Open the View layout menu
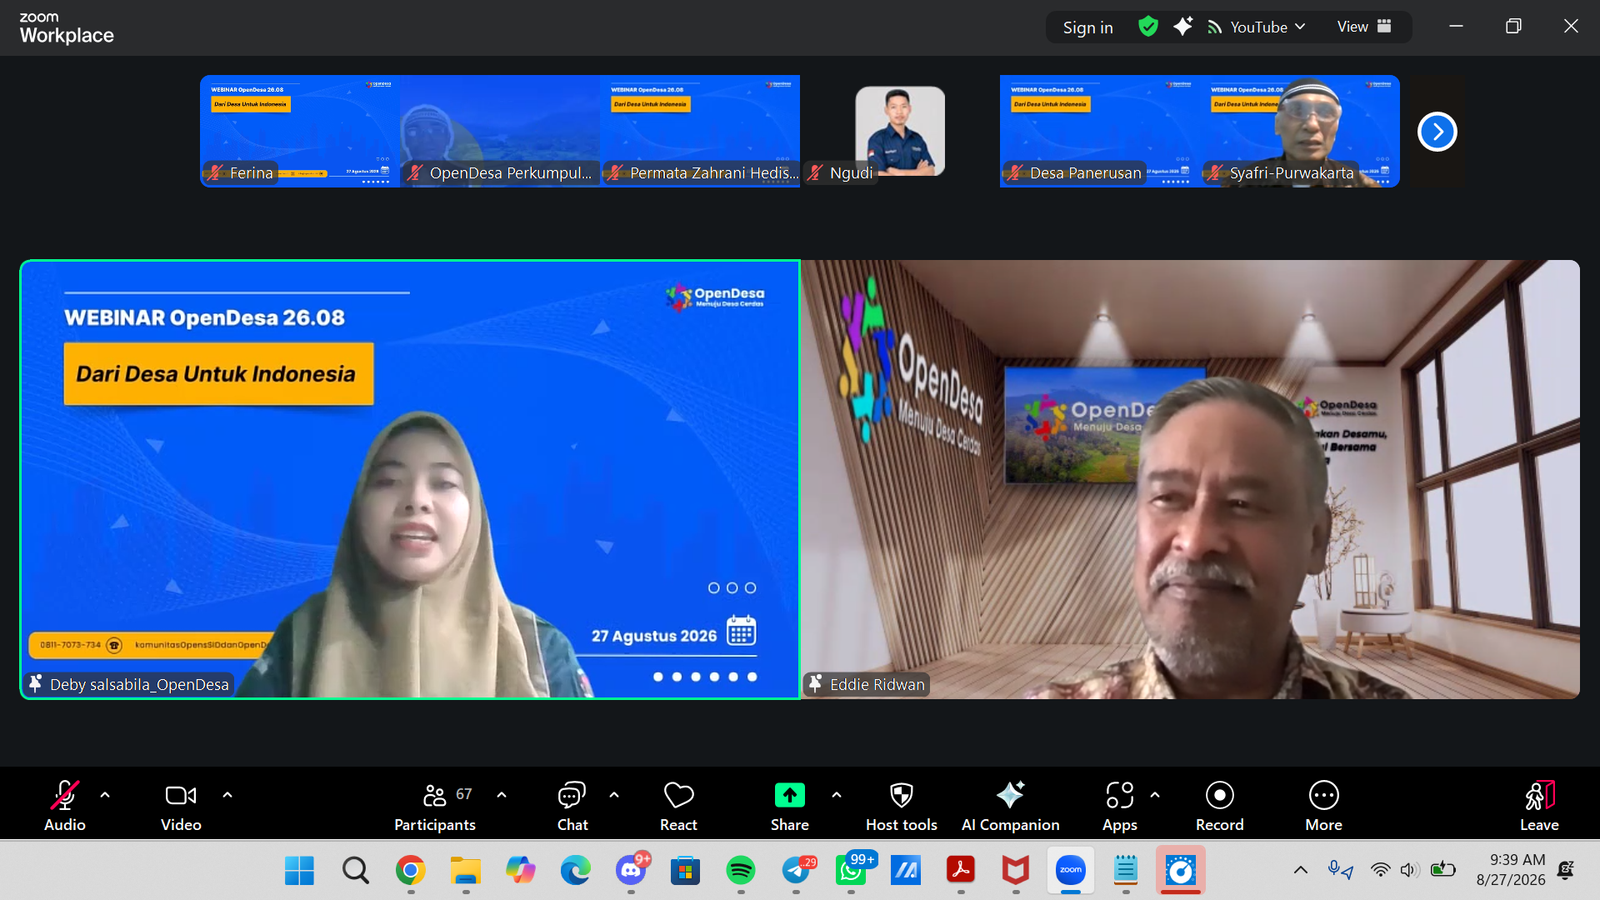This screenshot has width=1600, height=900. 1364,27
